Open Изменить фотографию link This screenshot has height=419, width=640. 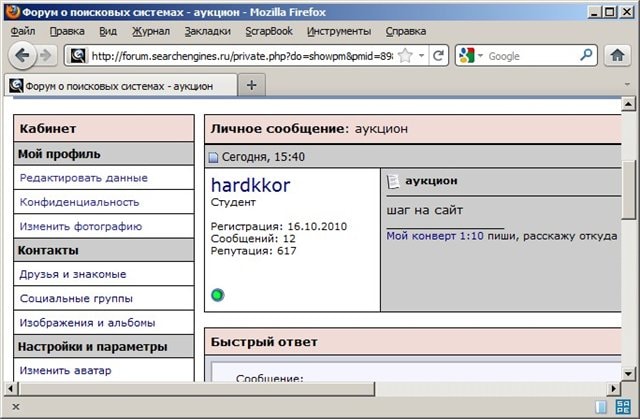(81, 226)
